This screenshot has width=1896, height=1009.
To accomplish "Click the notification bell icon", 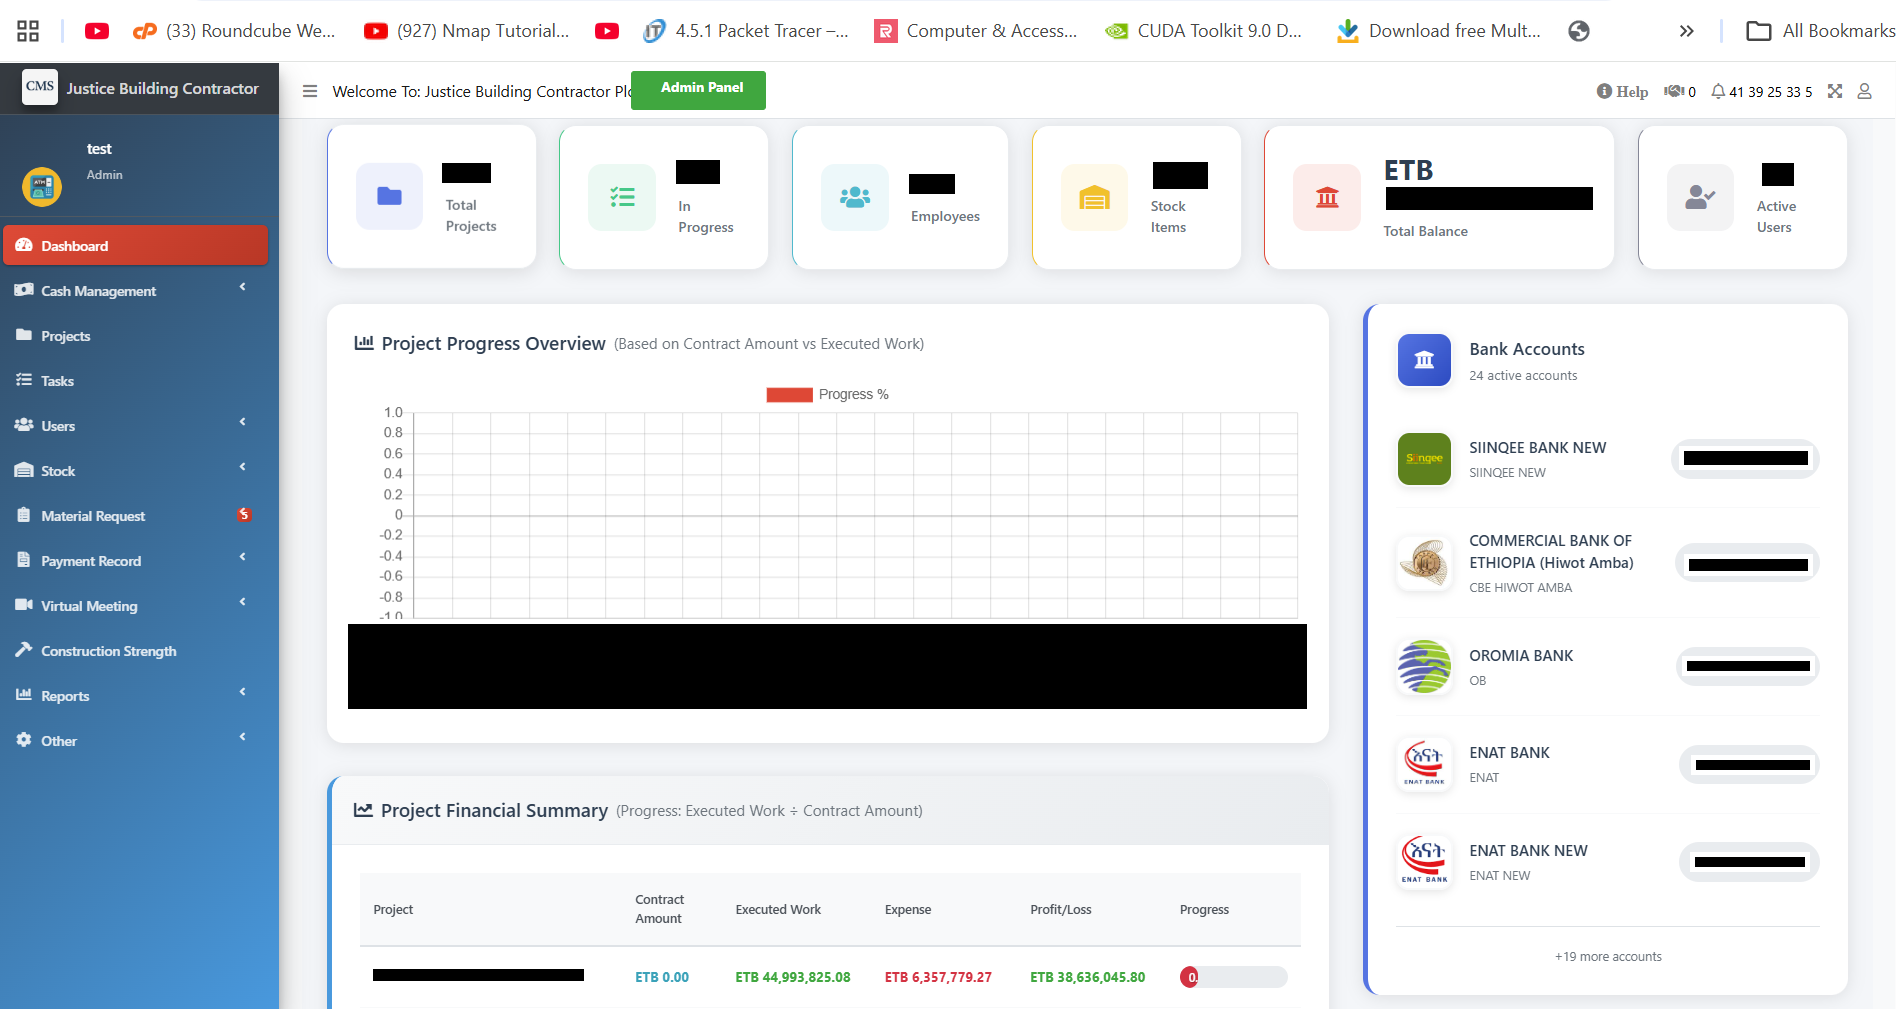I will pos(1718,91).
